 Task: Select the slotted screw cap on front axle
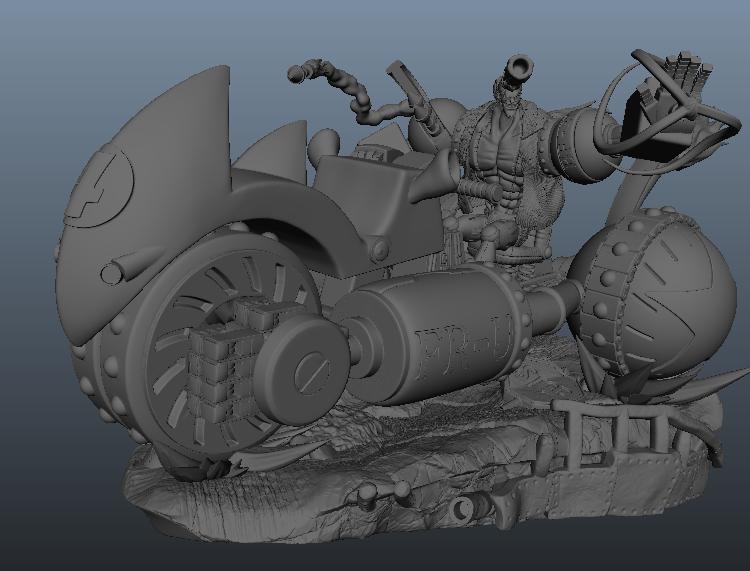click(x=311, y=374)
